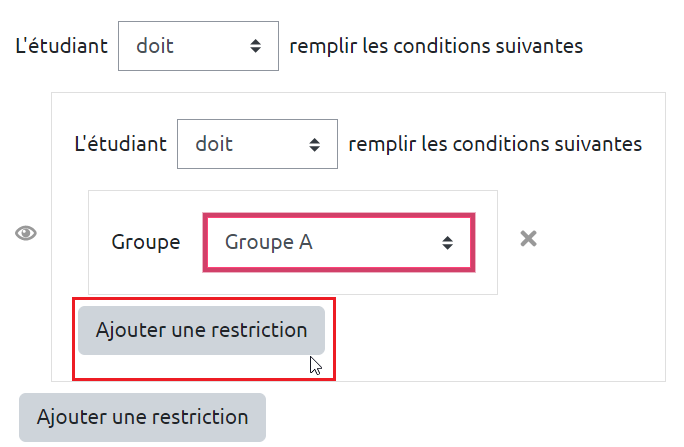
Task: Select the "doit" text in the top selector
Action: click(x=155, y=46)
